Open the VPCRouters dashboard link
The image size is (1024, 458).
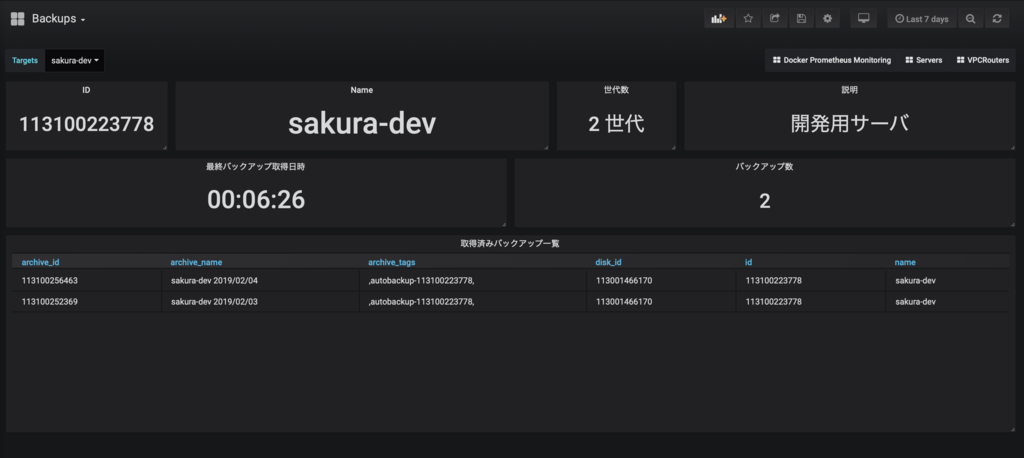coord(982,60)
